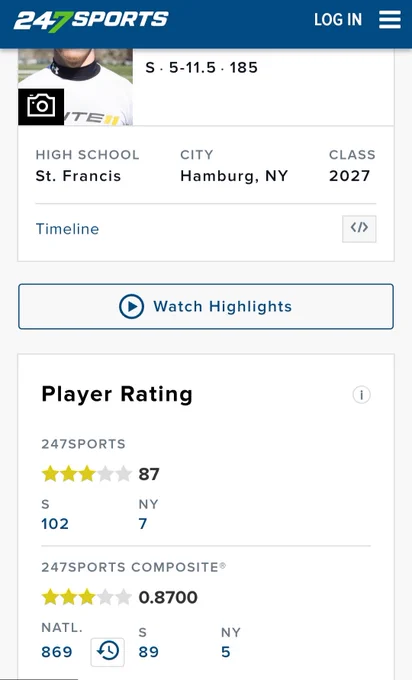
Task: Open the hamburger menu icon
Action: pos(389,20)
